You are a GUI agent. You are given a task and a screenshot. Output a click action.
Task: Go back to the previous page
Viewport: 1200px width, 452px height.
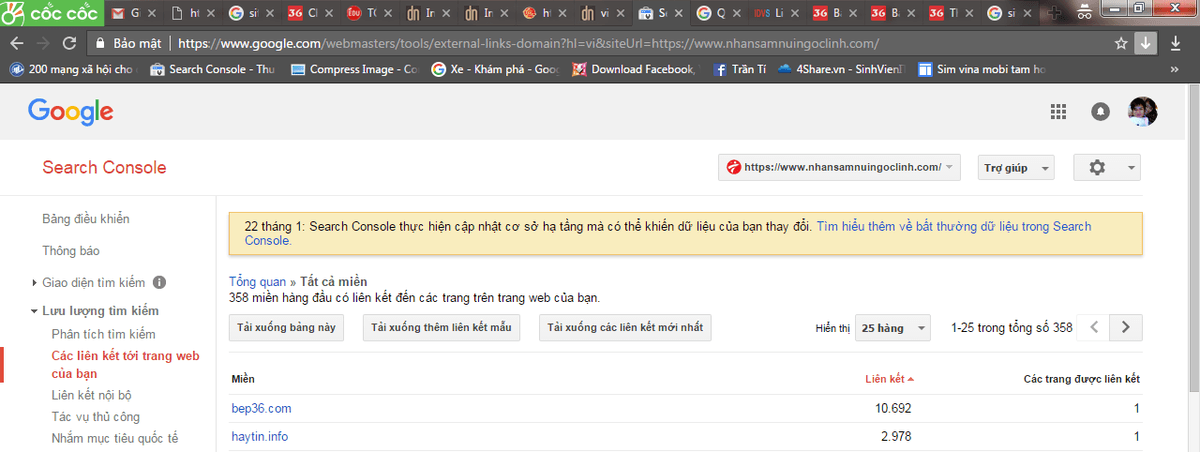point(15,44)
